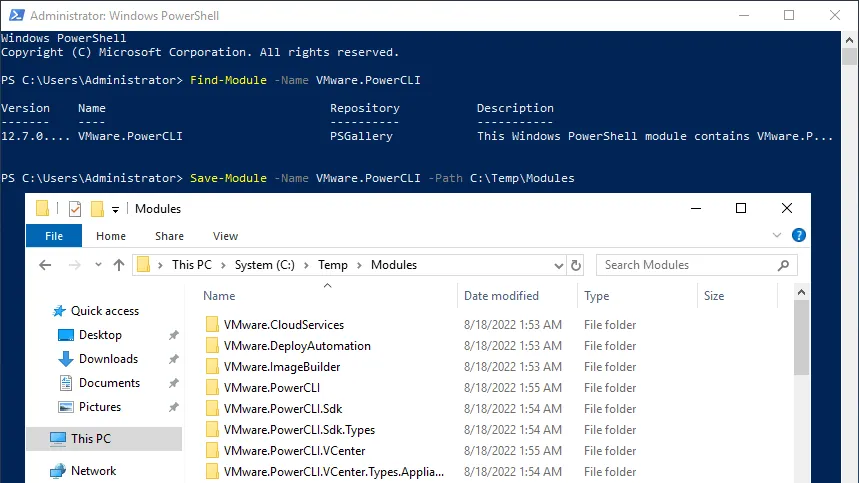Click the Back navigation arrow

45,265
